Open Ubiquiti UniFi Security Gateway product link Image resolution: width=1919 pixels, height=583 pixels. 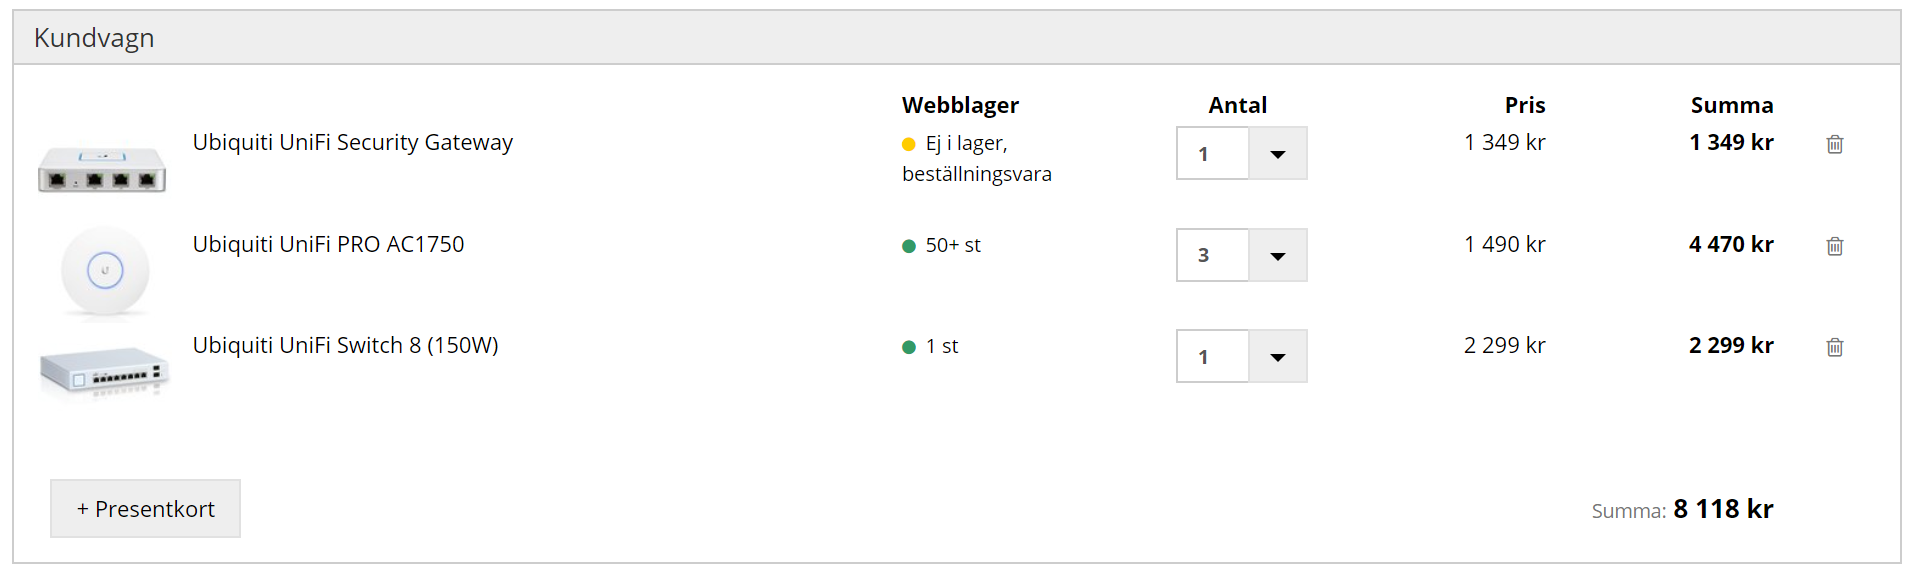click(x=352, y=142)
